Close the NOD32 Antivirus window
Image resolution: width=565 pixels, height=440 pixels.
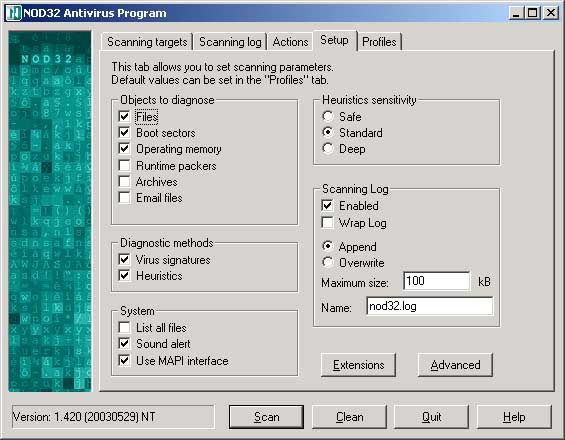[x=551, y=13]
